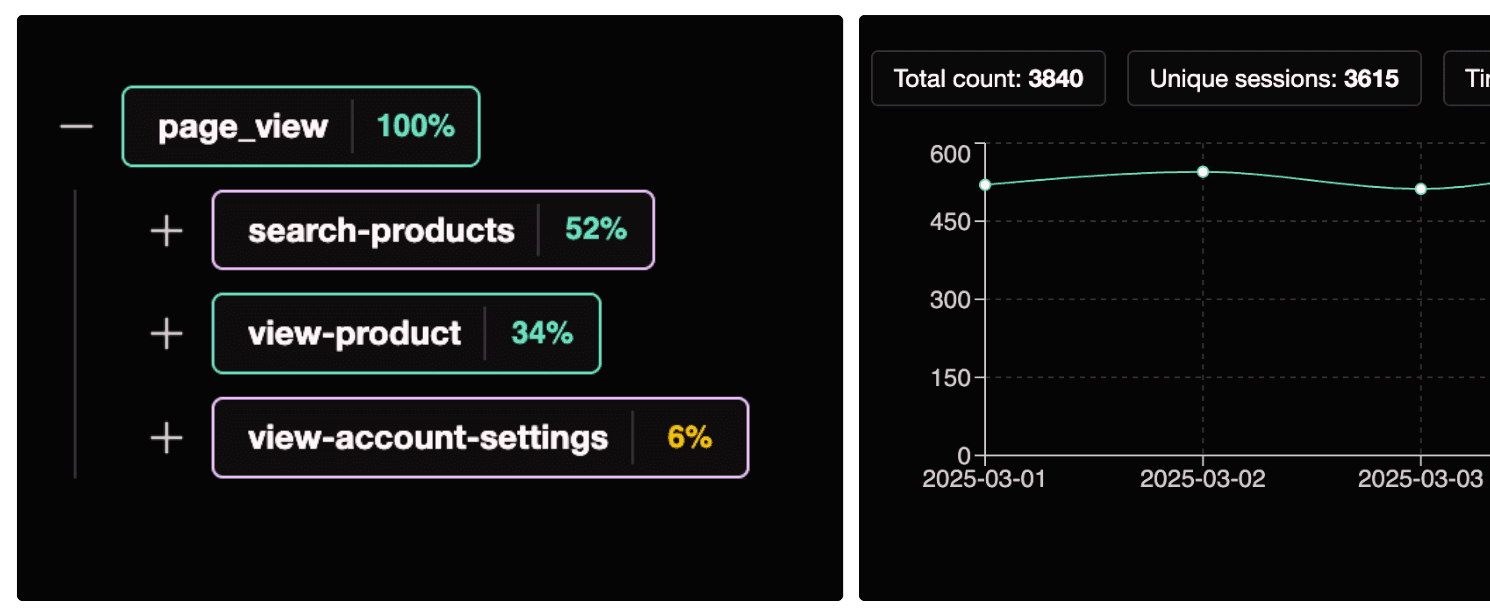Click the 34% value on view-product
The width and height of the screenshot is (1490, 616).
(542, 334)
